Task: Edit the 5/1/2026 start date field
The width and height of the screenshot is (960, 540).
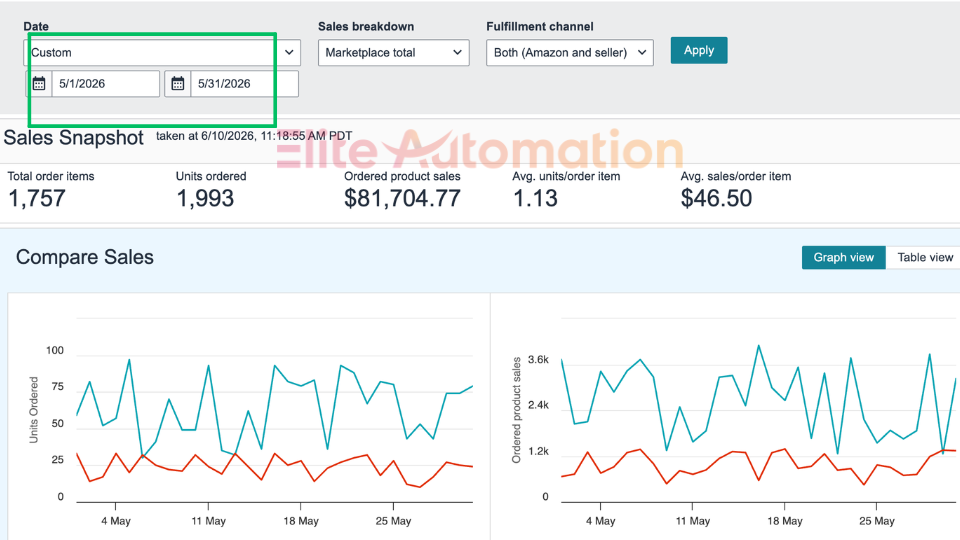Action: 106,83
